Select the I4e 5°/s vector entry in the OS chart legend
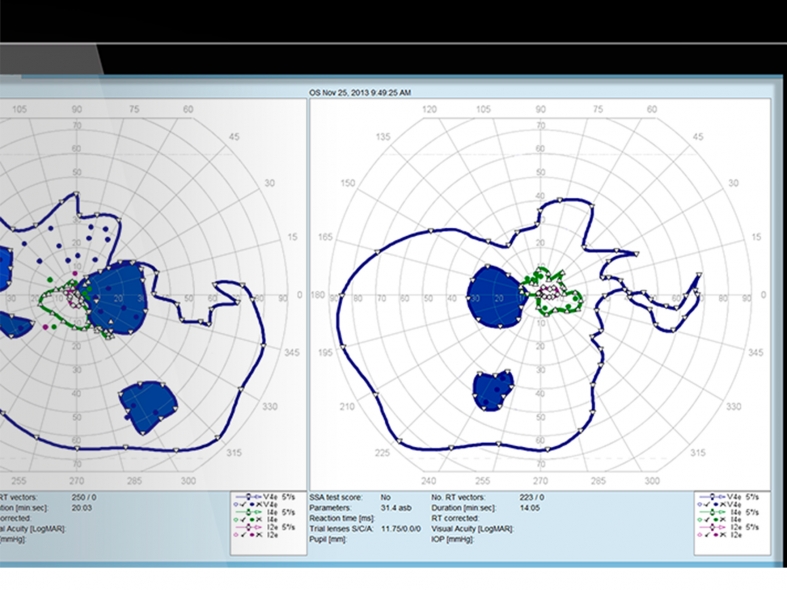The image size is (787, 590). pyautogui.click(x=729, y=512)
